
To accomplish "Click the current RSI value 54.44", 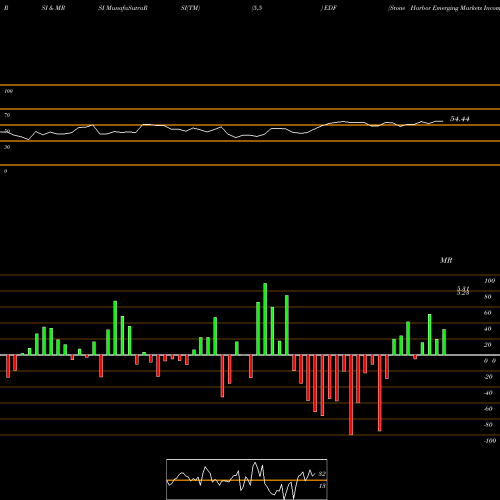I will pyautogui.click(x=460, y=119).
